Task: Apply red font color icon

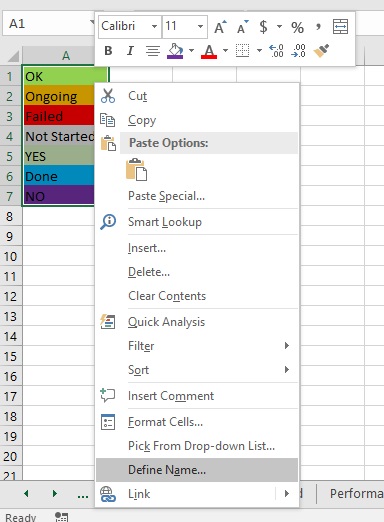Action: [x=209, y=51]
